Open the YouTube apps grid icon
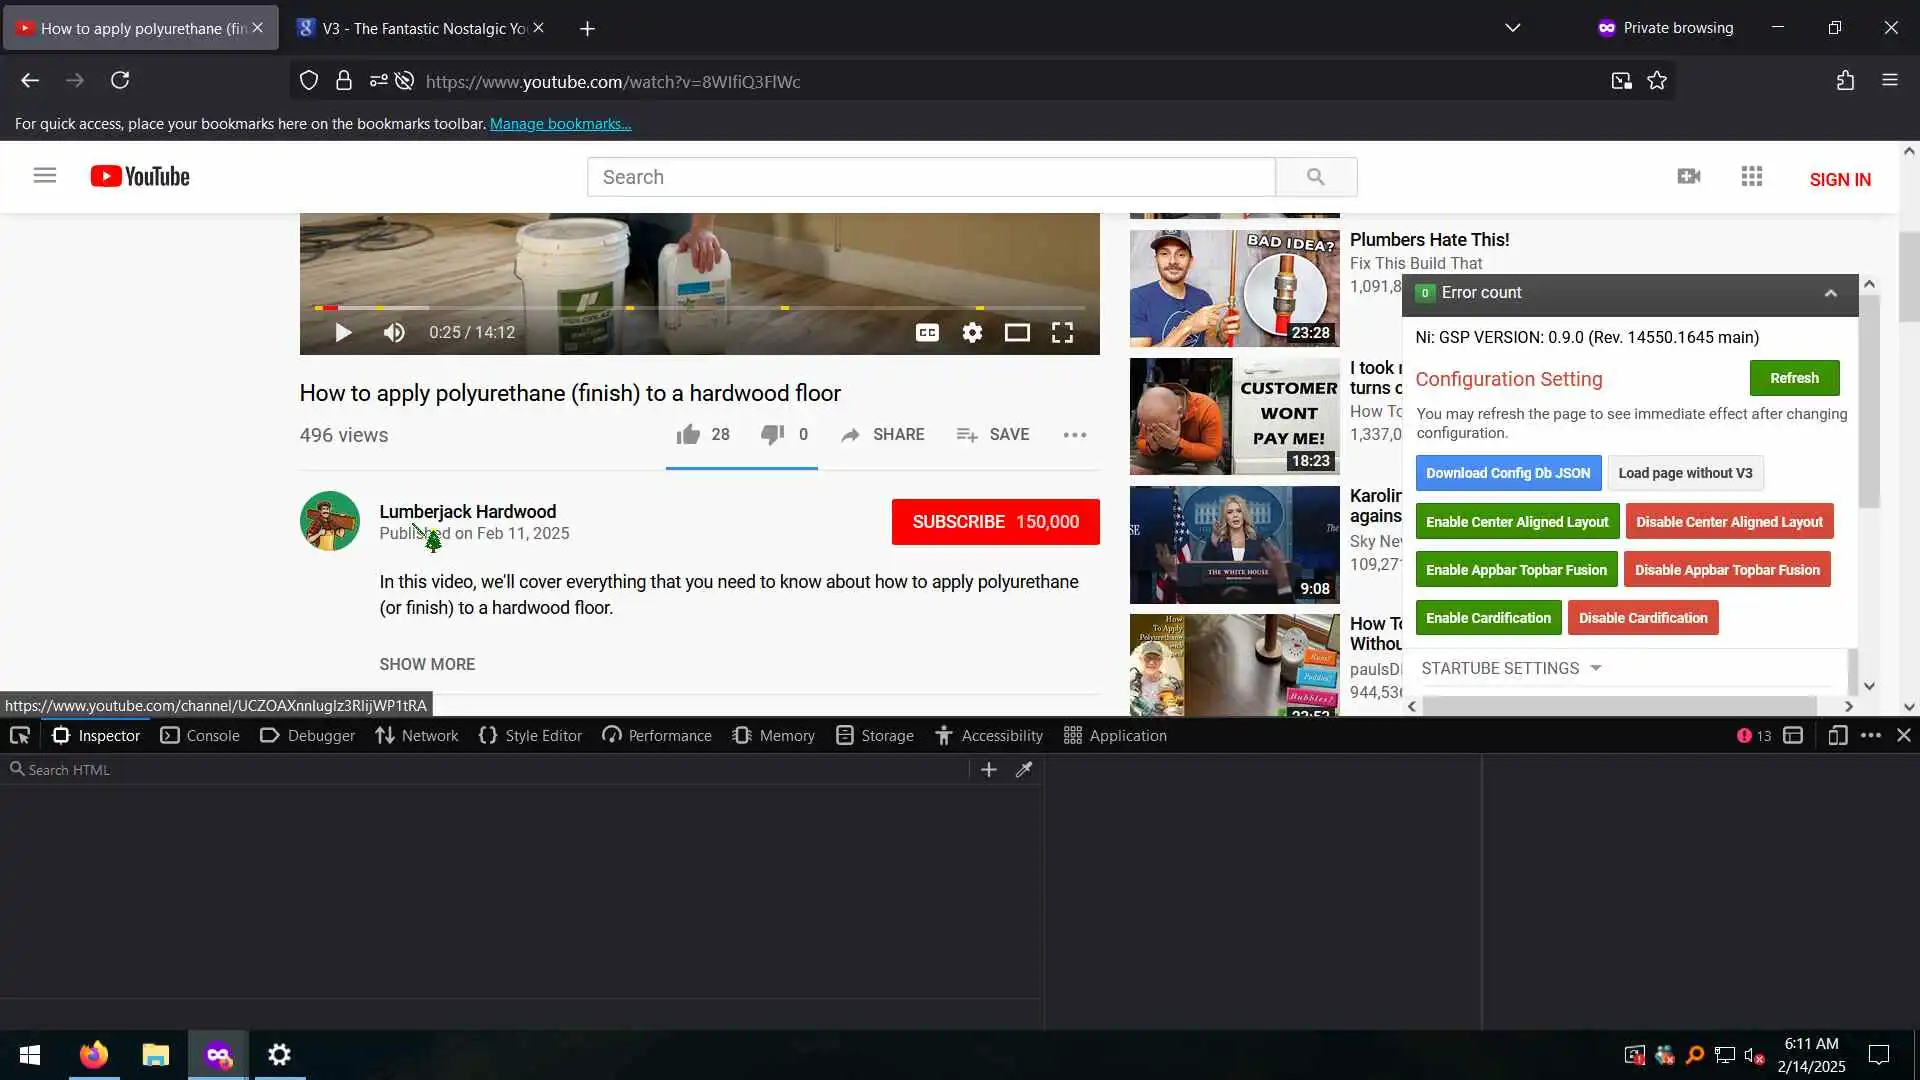The height and width of the screenshot is (1080, 1920). point(1751,177)
